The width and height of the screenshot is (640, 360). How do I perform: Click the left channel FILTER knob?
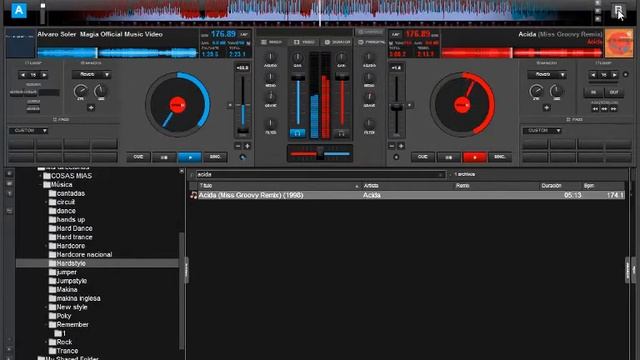tap(270, 123)
